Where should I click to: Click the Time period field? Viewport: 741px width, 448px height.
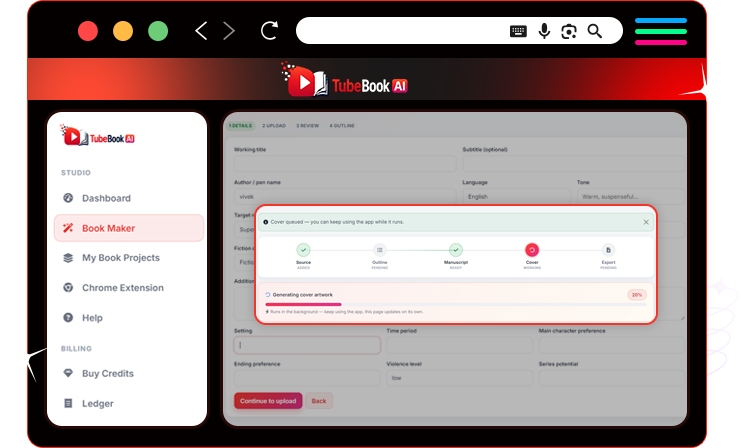pyautogui.click(x=459, y=345)
